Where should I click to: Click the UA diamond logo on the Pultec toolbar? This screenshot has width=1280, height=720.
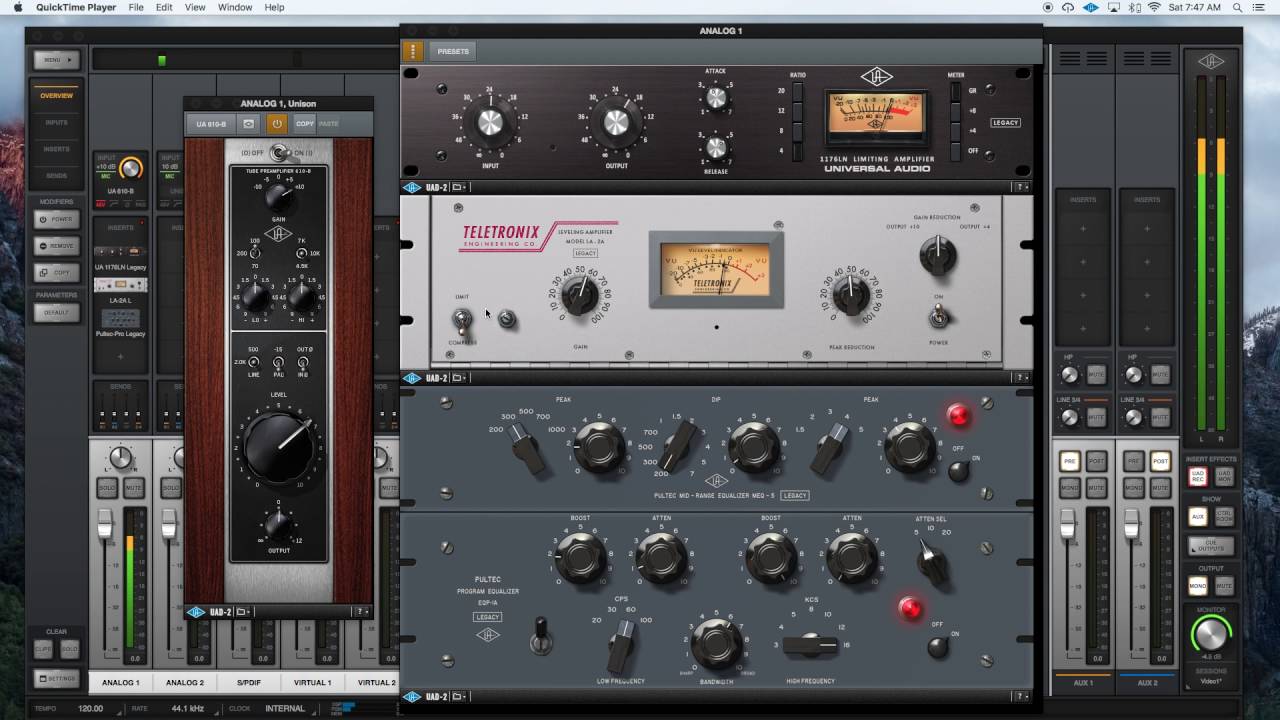pos(411,696)
